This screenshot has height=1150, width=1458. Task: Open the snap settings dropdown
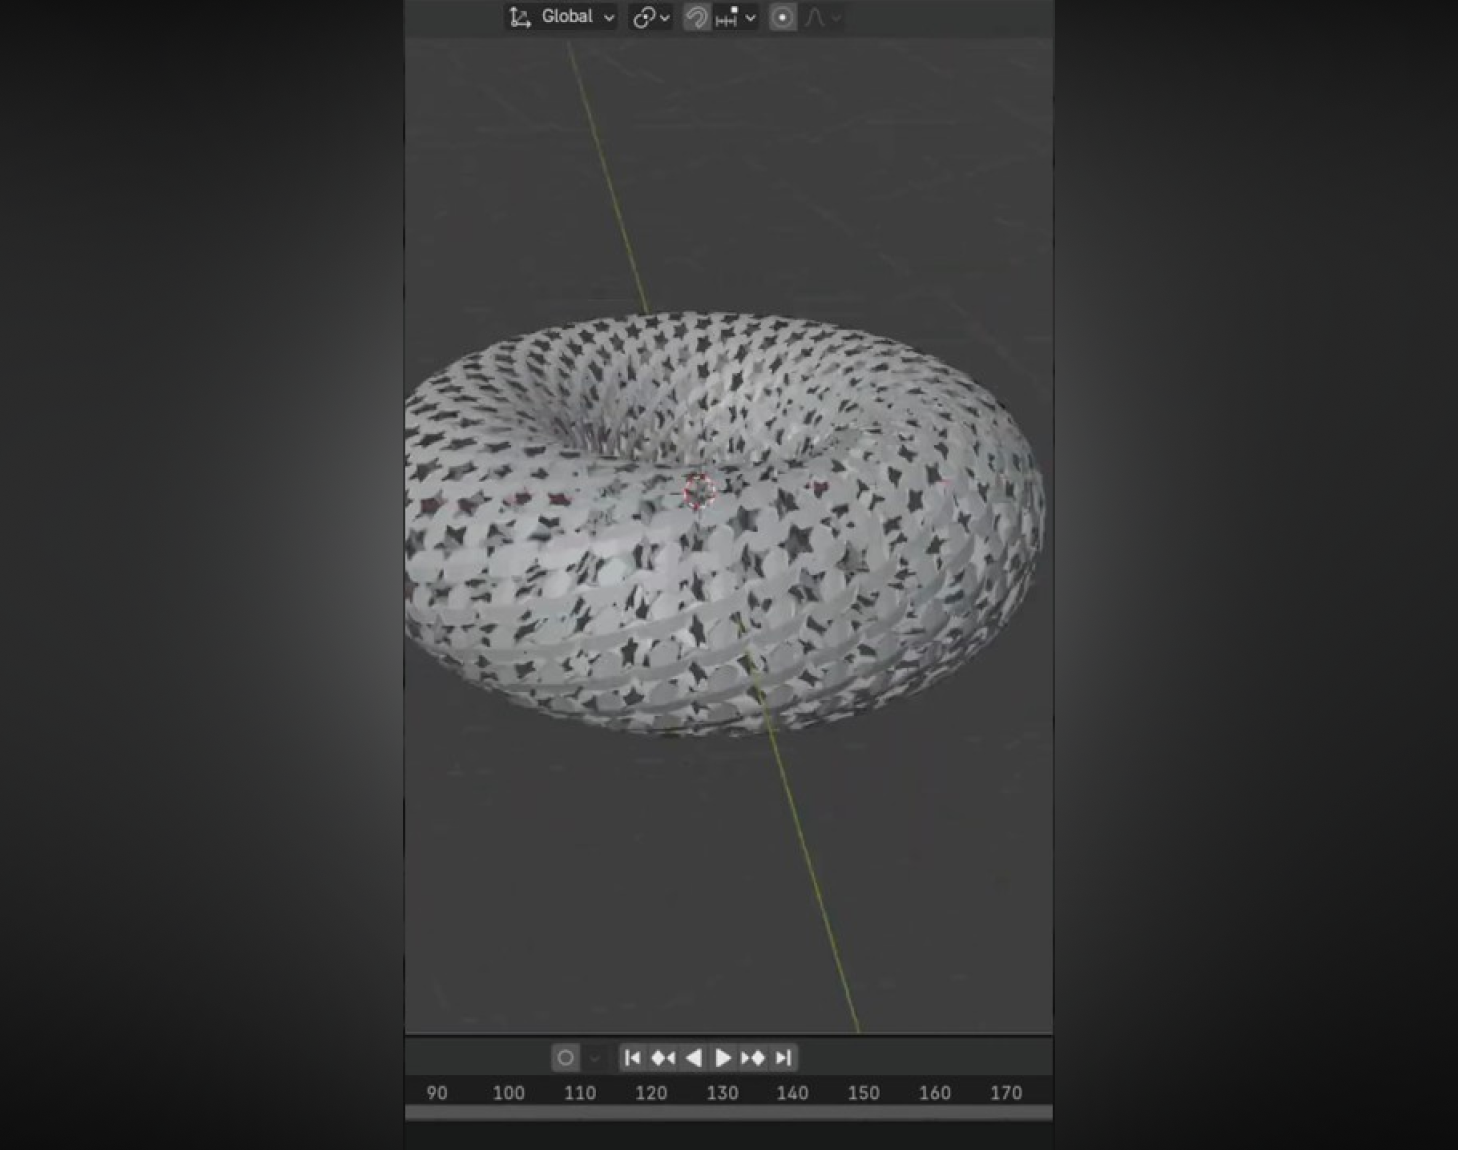[x=736, y=17]
